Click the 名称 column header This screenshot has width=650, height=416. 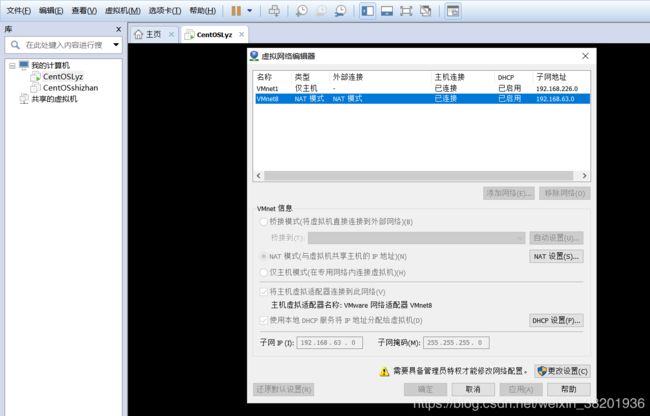[264, 77]
